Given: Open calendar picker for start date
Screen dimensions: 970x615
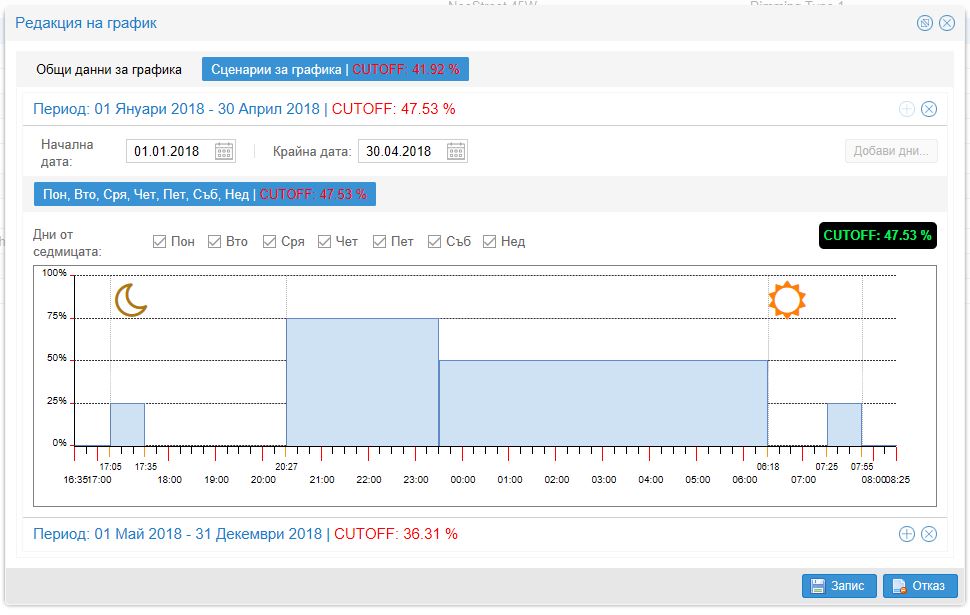Looking at the screenshot, I should pyautogui.click(x=224, y=152).
